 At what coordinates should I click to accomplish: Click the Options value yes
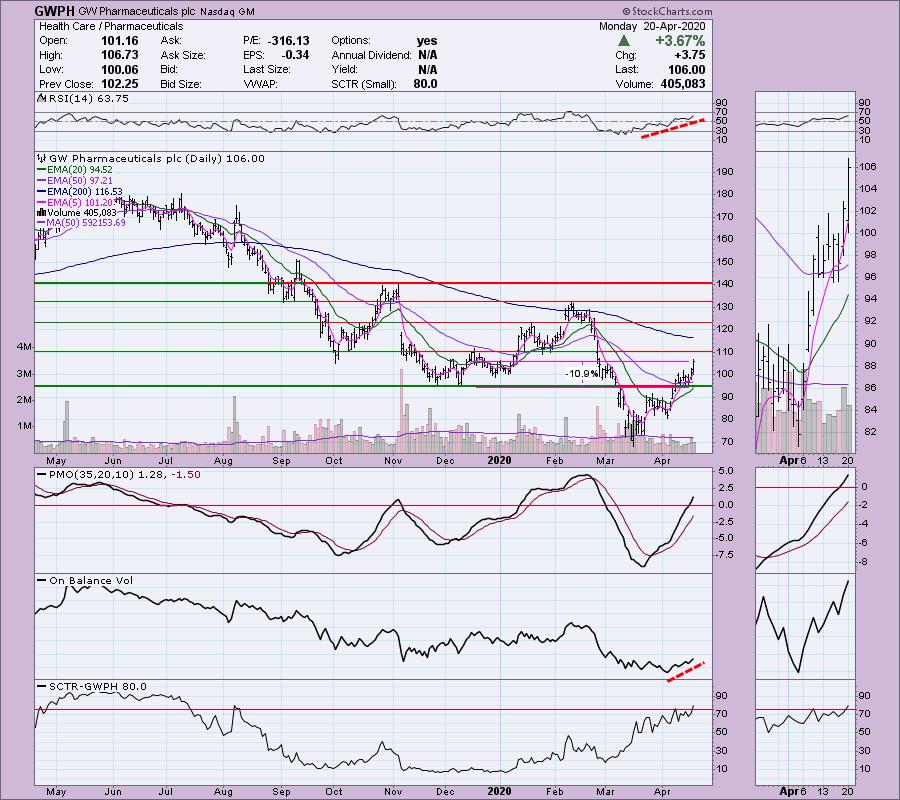pyautogui.click(x=427, y=41)
